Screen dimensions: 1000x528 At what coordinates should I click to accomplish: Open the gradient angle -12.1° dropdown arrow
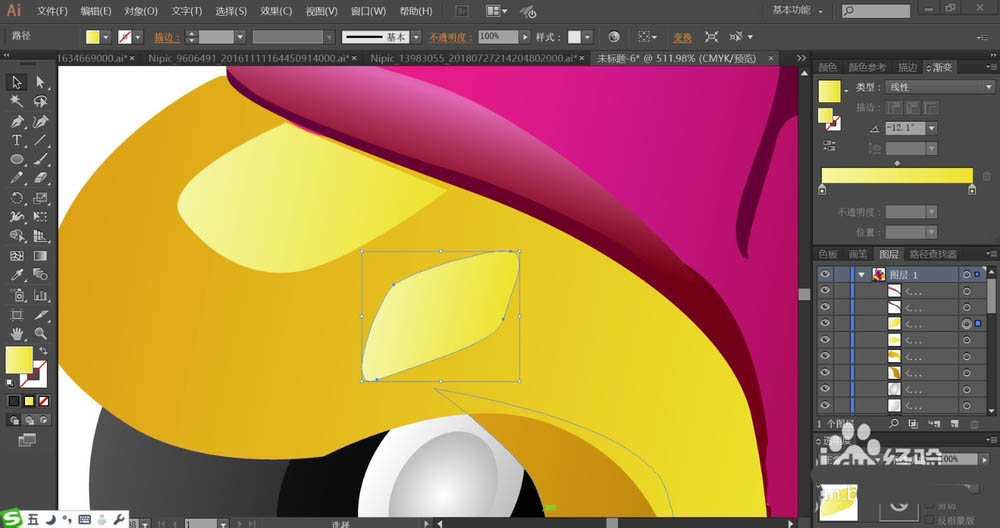(932, 128)
